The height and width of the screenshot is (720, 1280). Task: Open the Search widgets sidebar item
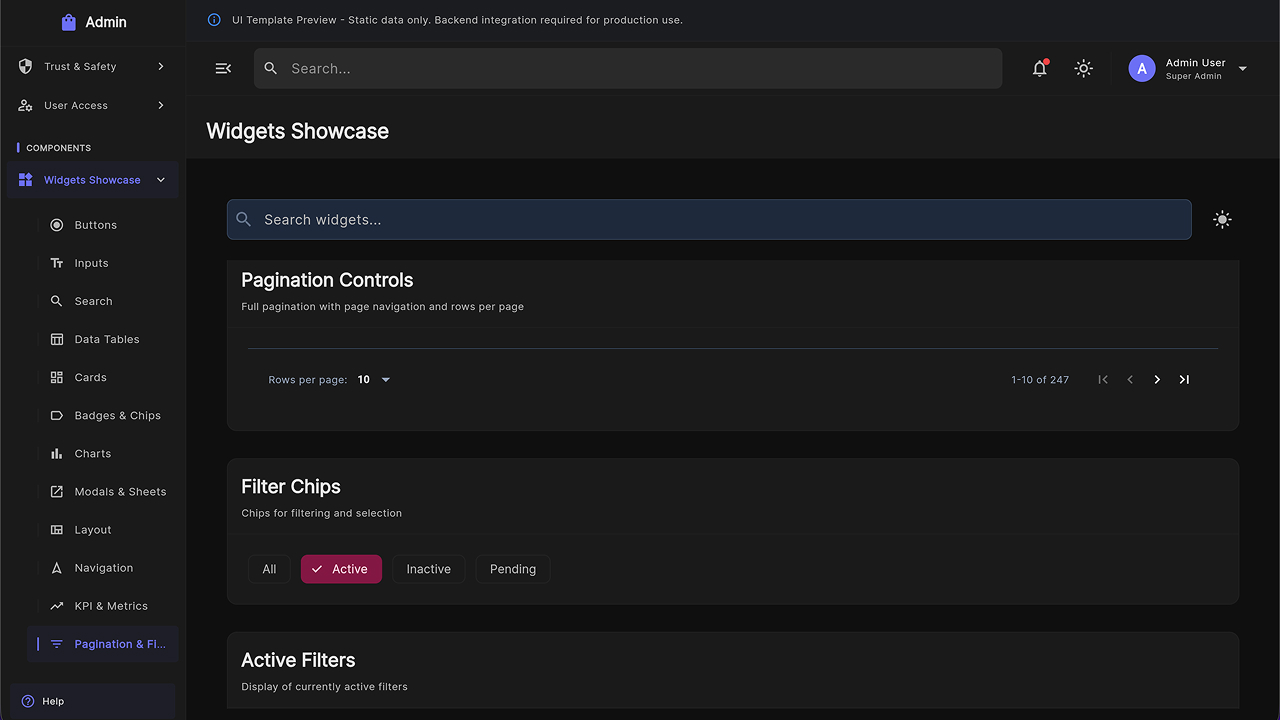pyautogui.click(x=104, y=301)
